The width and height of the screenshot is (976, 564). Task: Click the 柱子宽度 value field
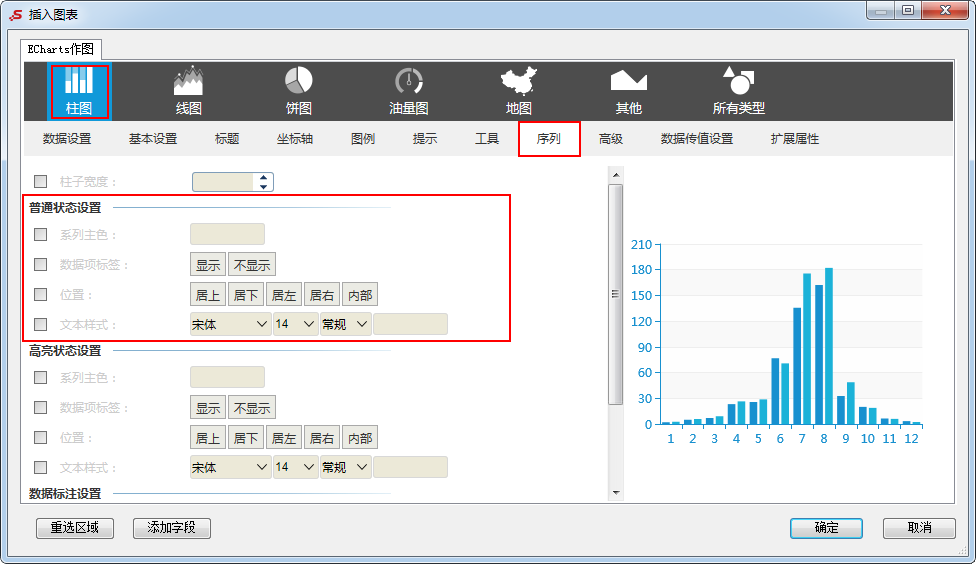pyautogui.click(x=223, y=182)
